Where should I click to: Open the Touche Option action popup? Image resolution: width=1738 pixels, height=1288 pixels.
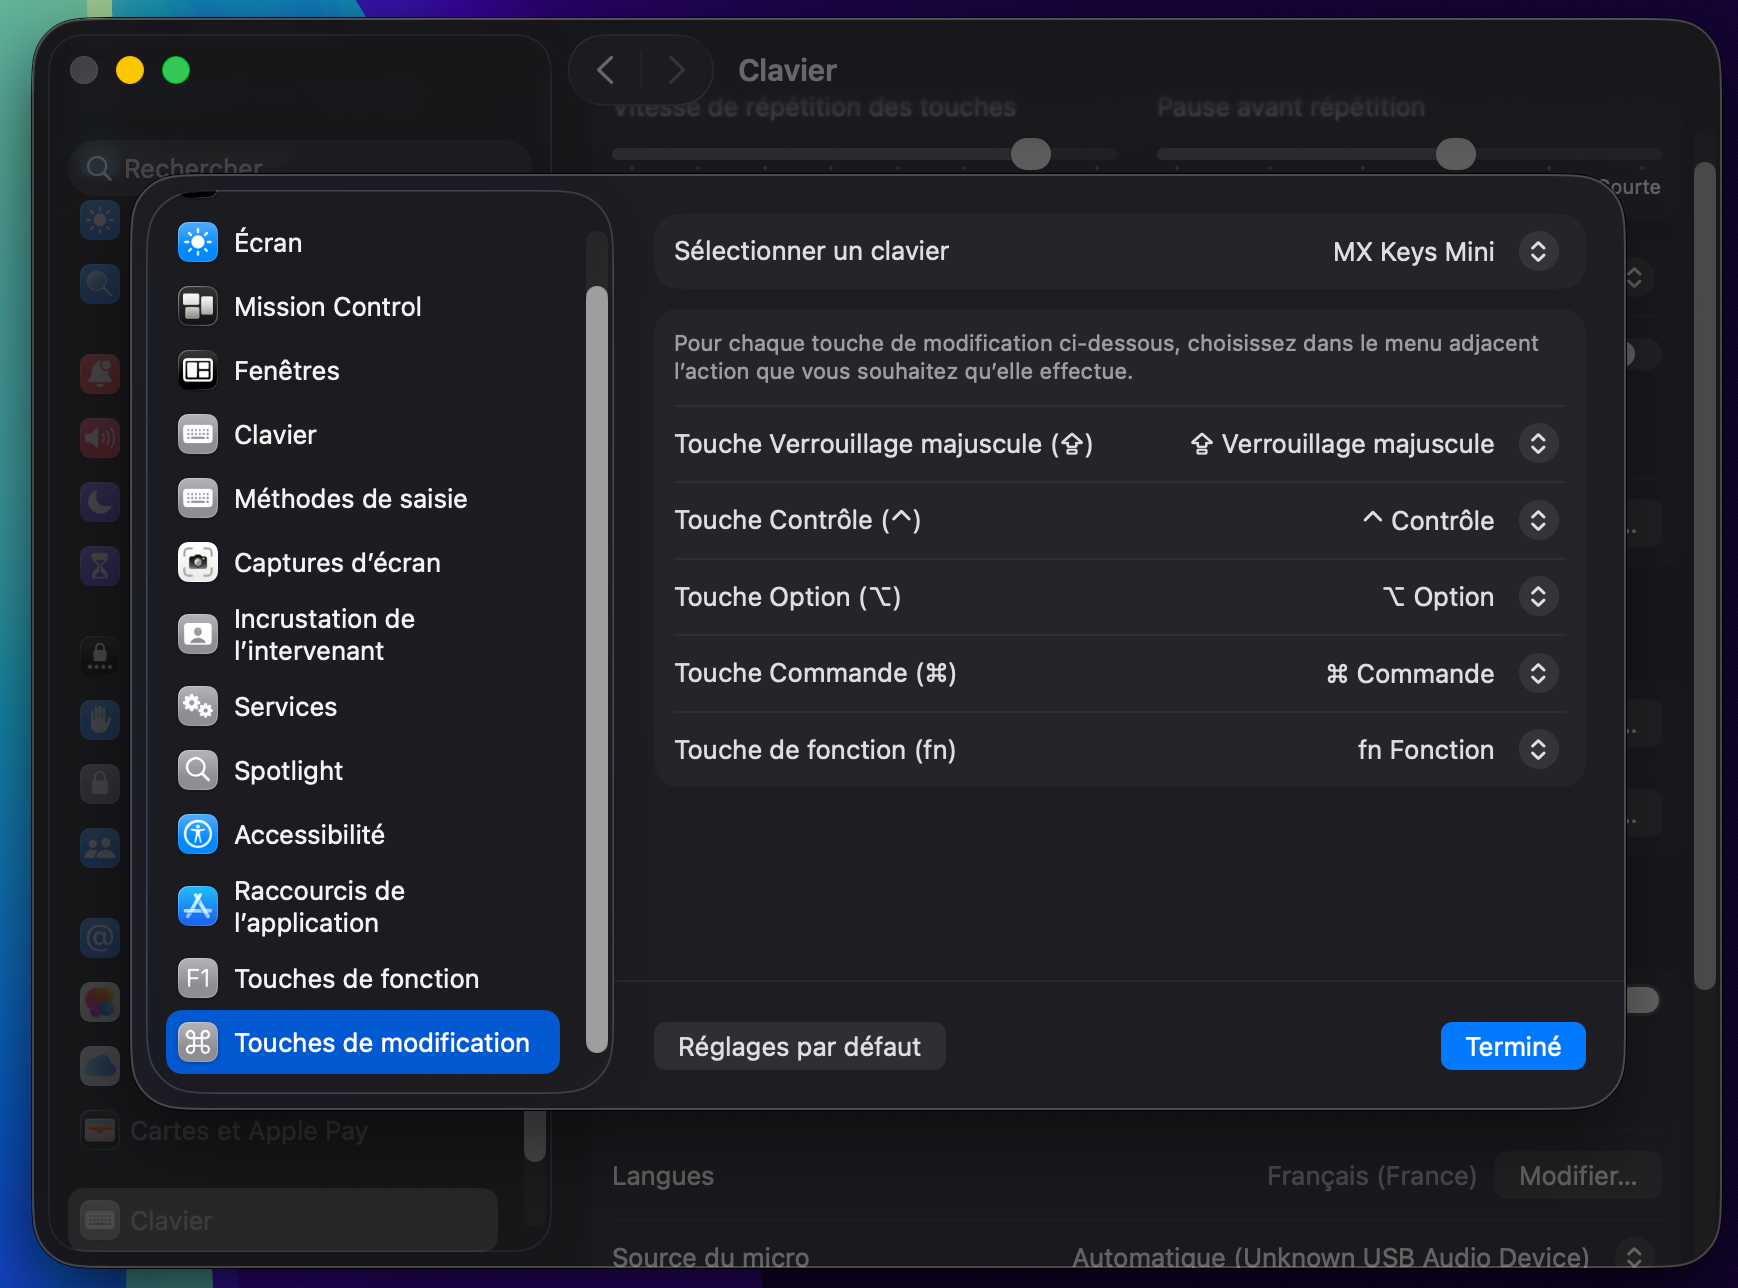point(1537,597)
